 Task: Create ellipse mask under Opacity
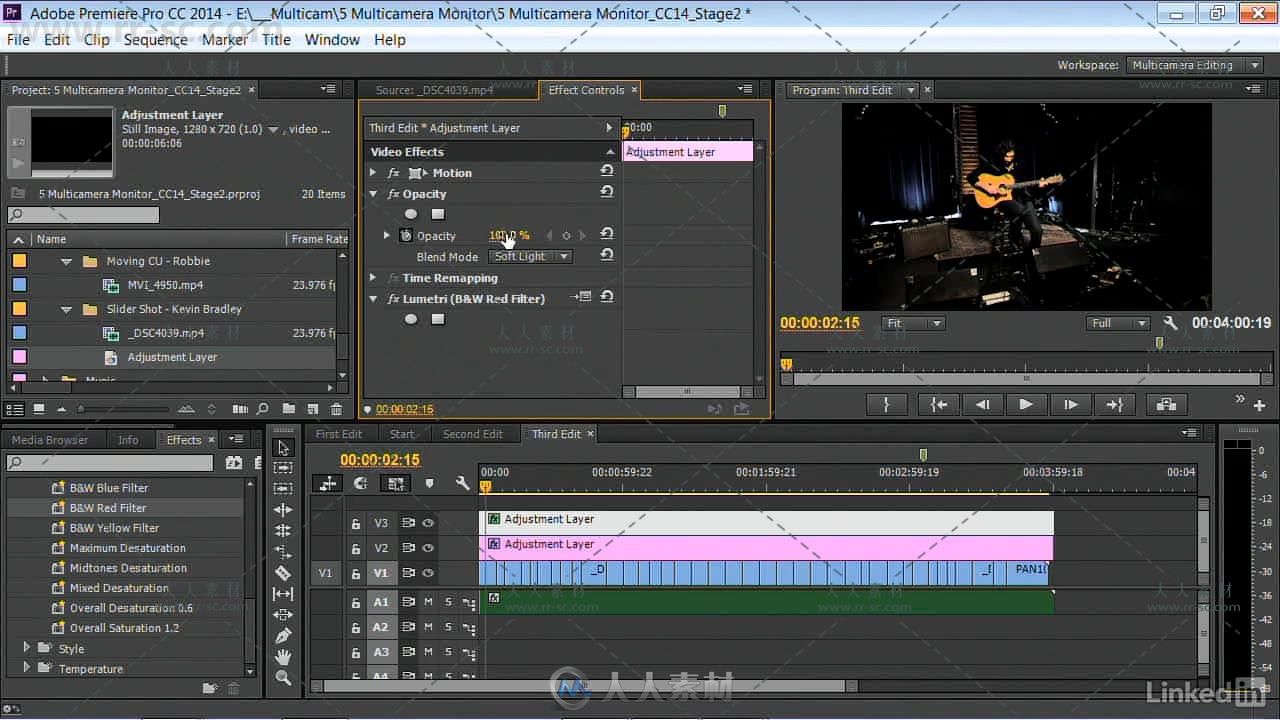coord(411,214)
